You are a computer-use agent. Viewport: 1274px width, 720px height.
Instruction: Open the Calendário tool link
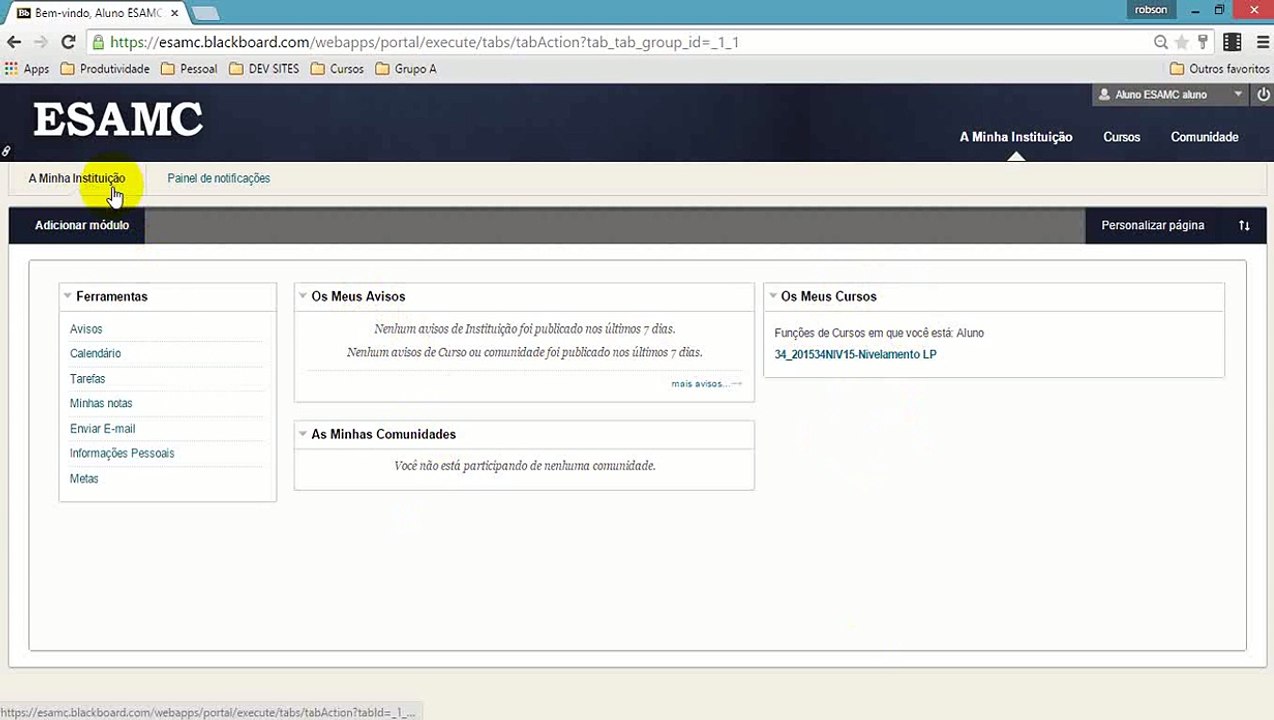click(x=95, y=353)
